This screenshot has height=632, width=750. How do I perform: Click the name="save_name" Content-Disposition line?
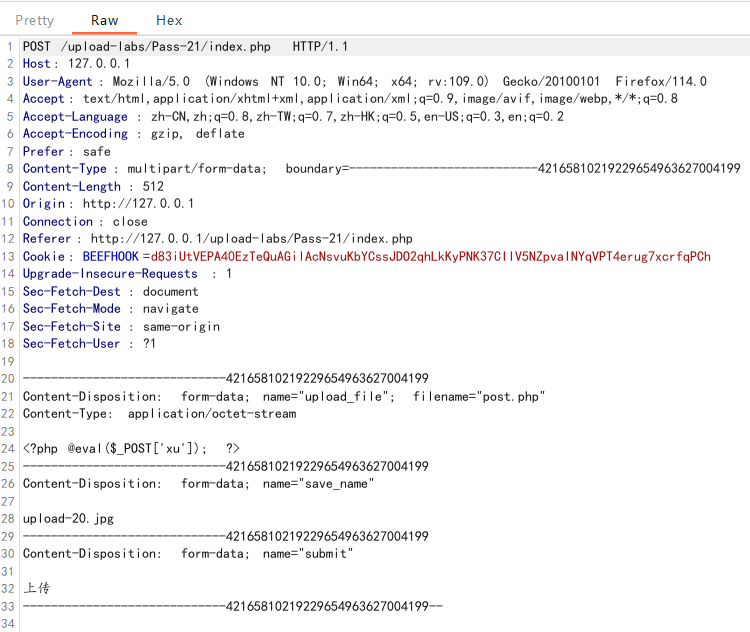coord(199,484)
